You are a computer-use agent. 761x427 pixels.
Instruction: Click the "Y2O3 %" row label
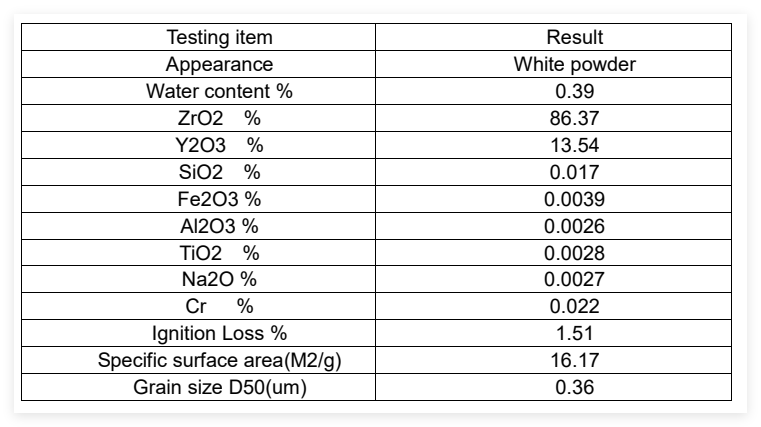click(219, 145)
